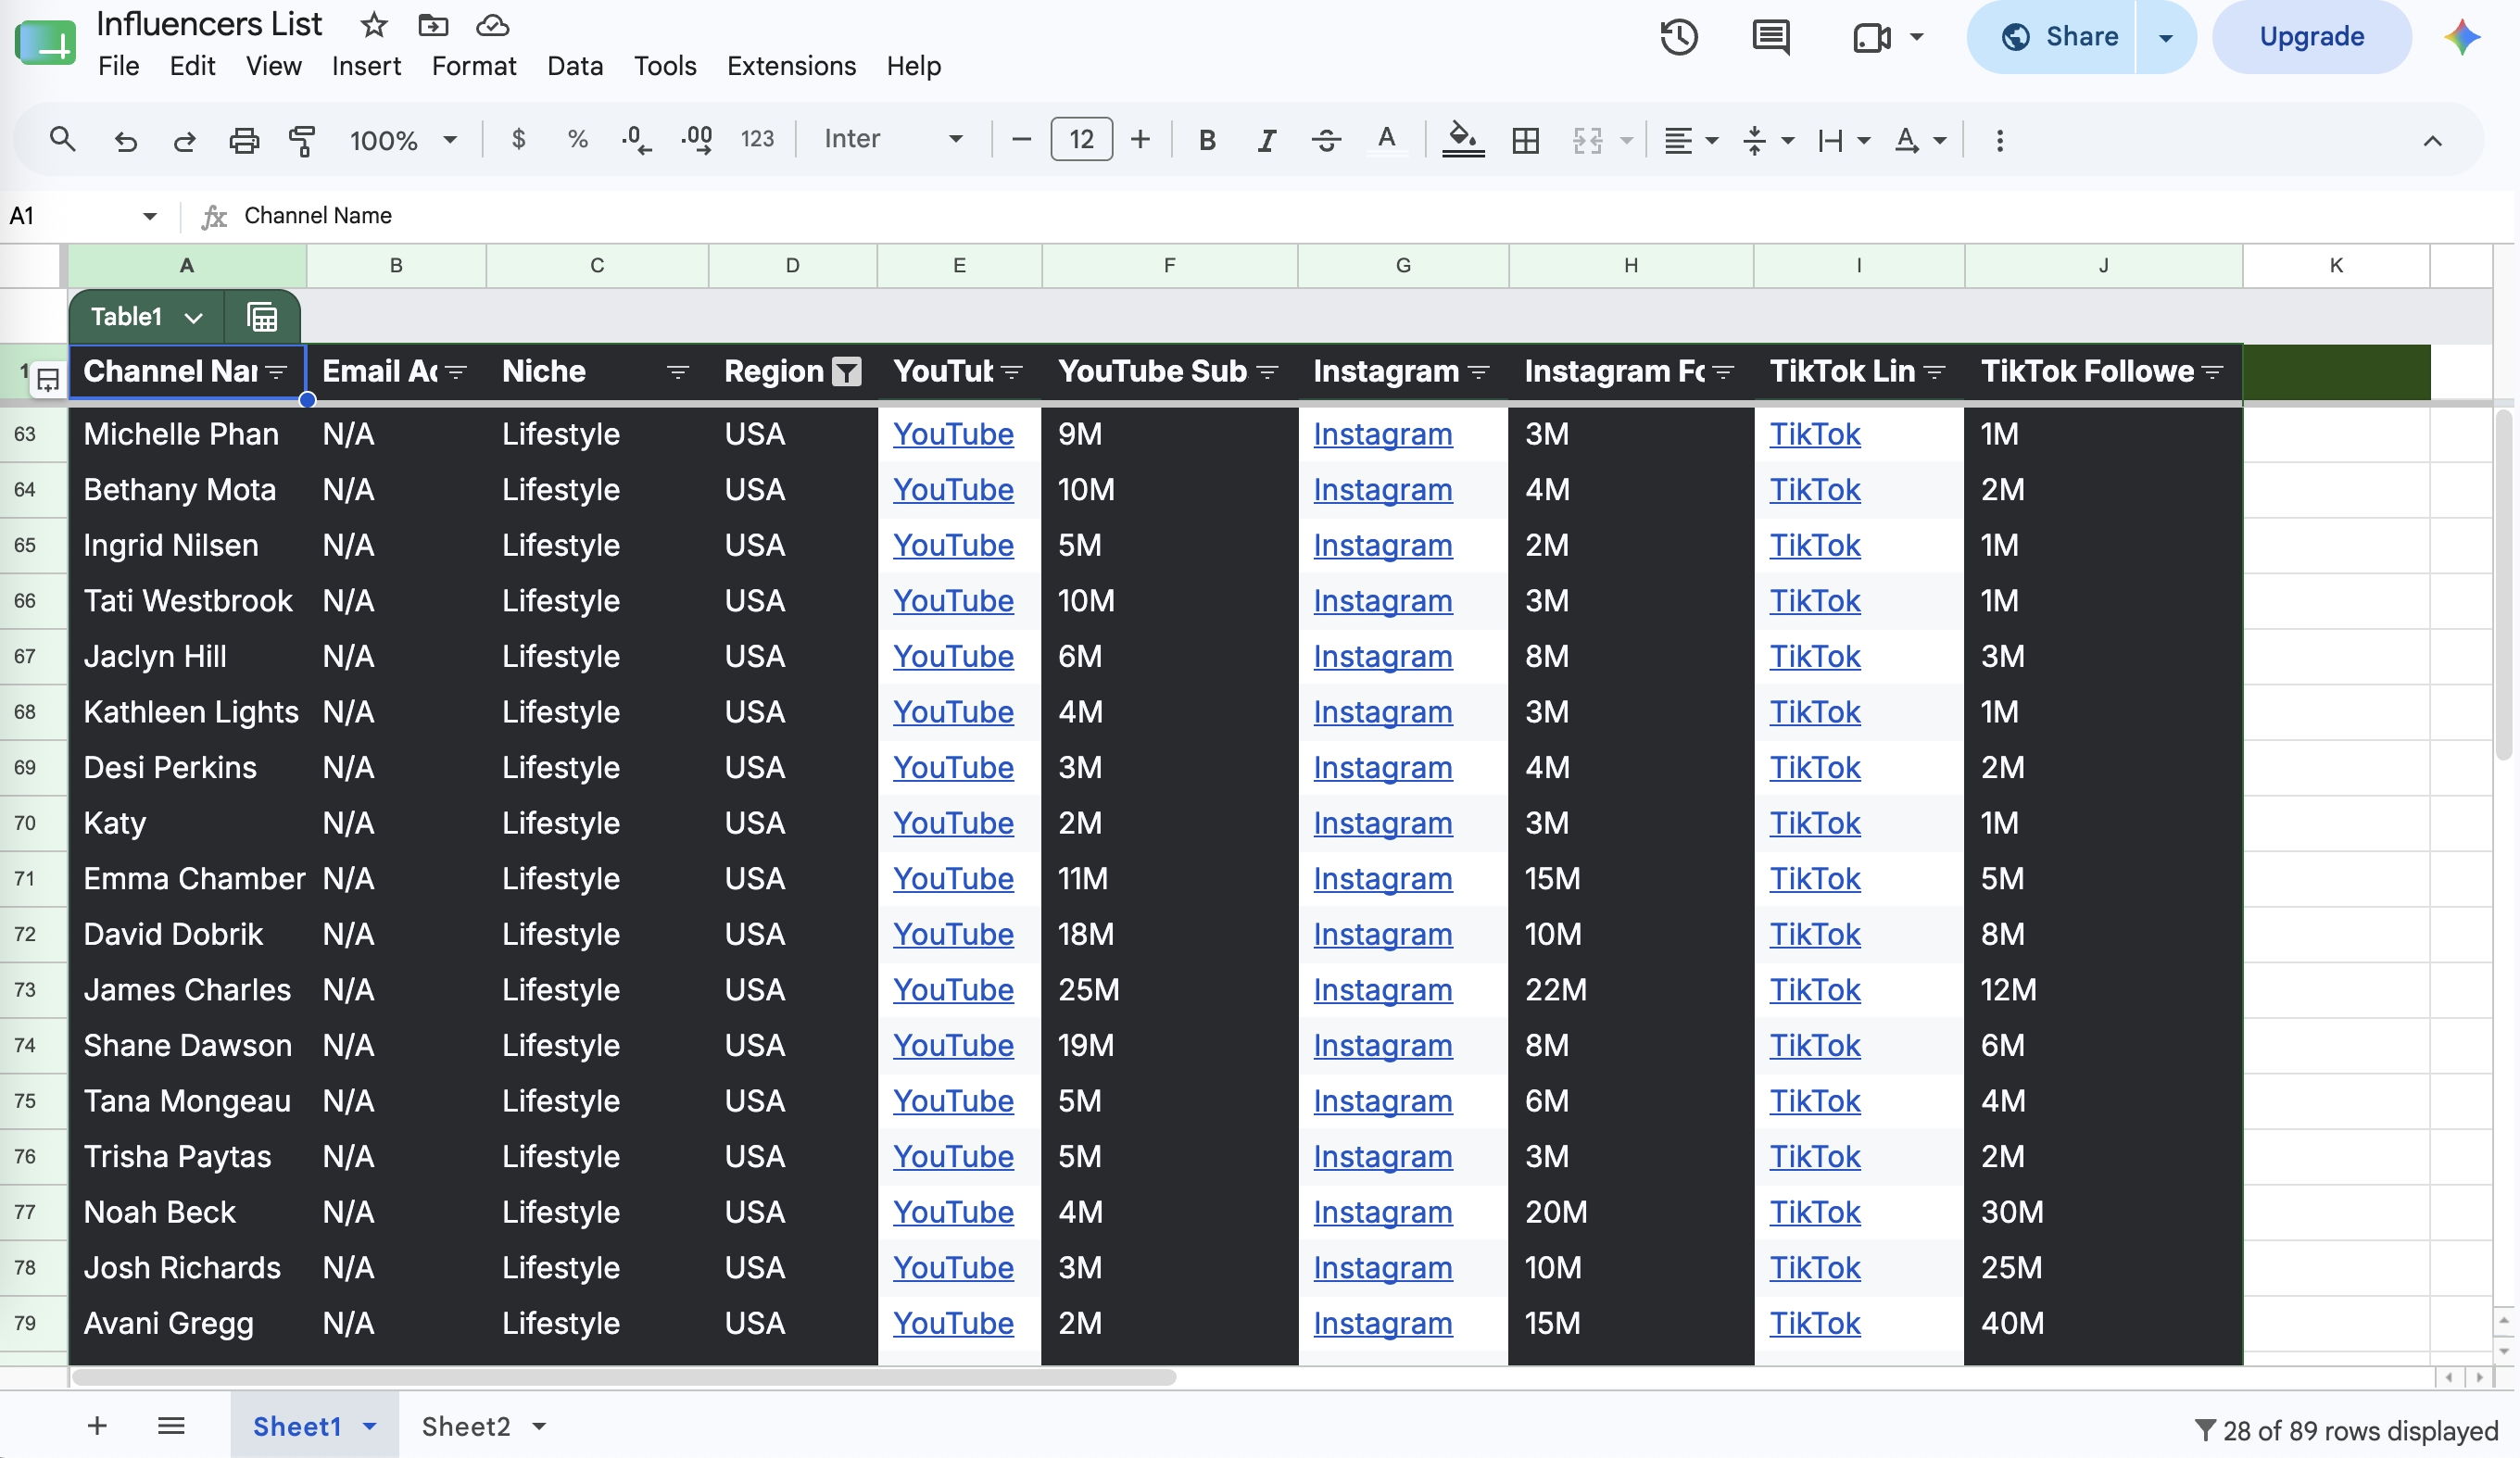
Task: Open the Region column active filter
Action: pos(847,372)
